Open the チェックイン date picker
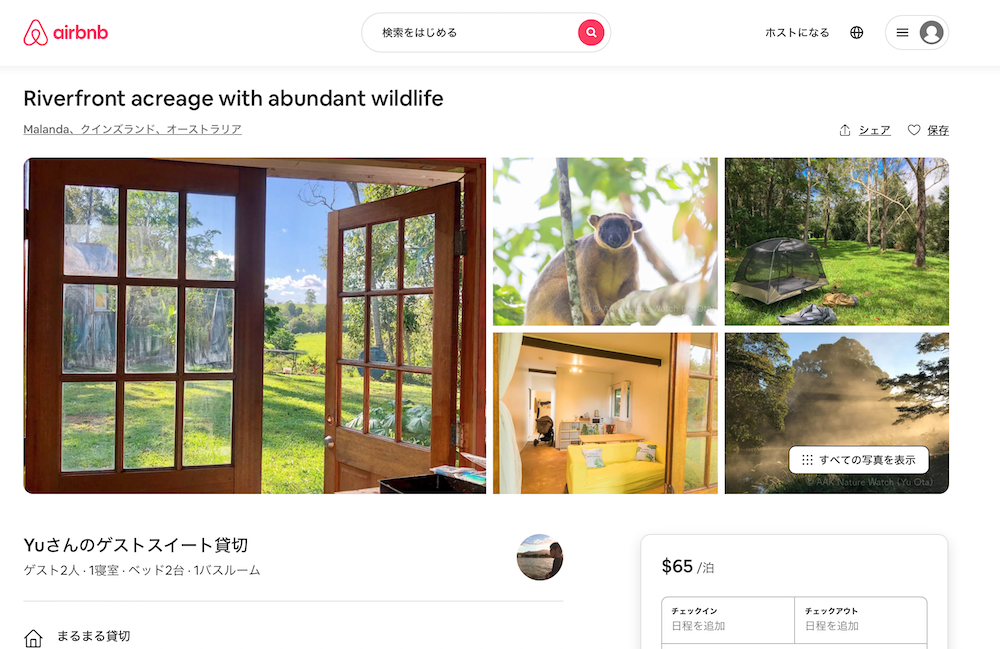 click(728, 620)
